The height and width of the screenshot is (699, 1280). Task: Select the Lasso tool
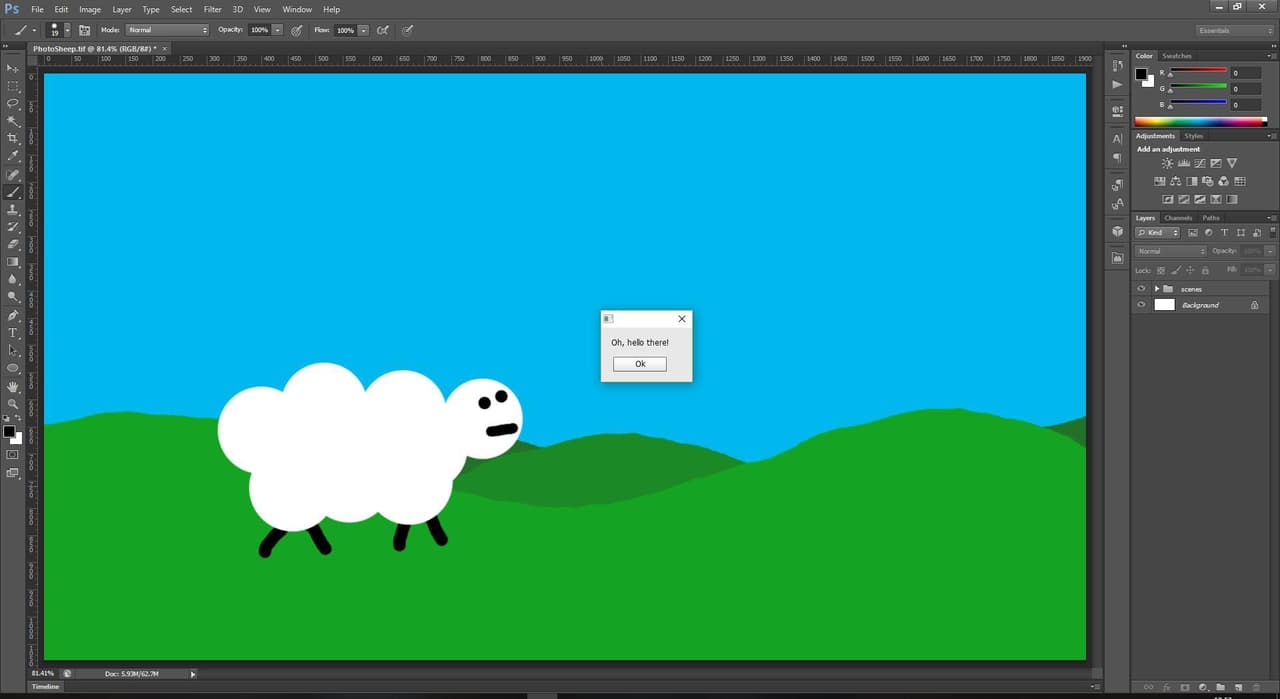[13, 103]
